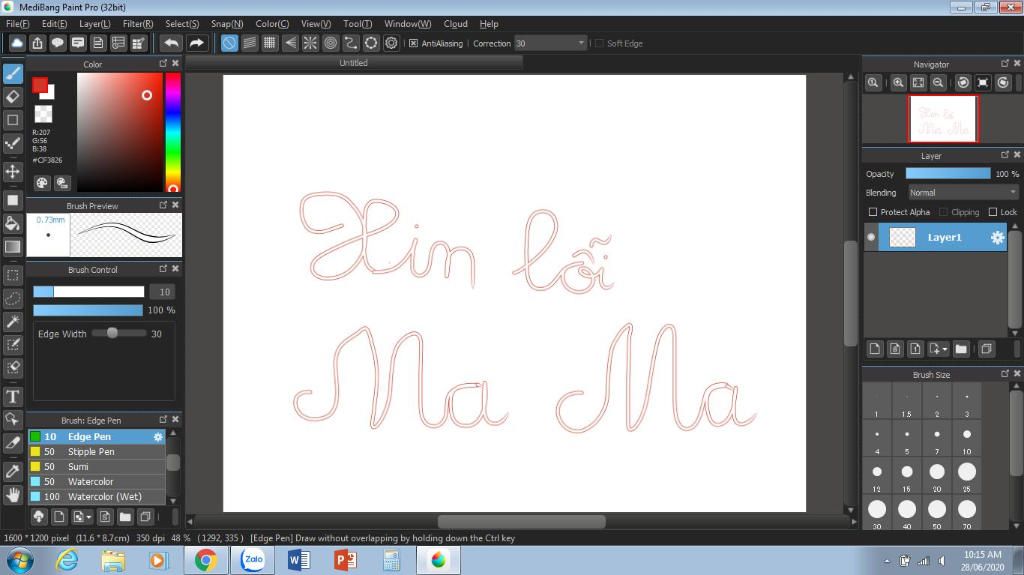Select the Gradient tool
The width and height of the screenshot is (1024, 575).
pos(12,247)
